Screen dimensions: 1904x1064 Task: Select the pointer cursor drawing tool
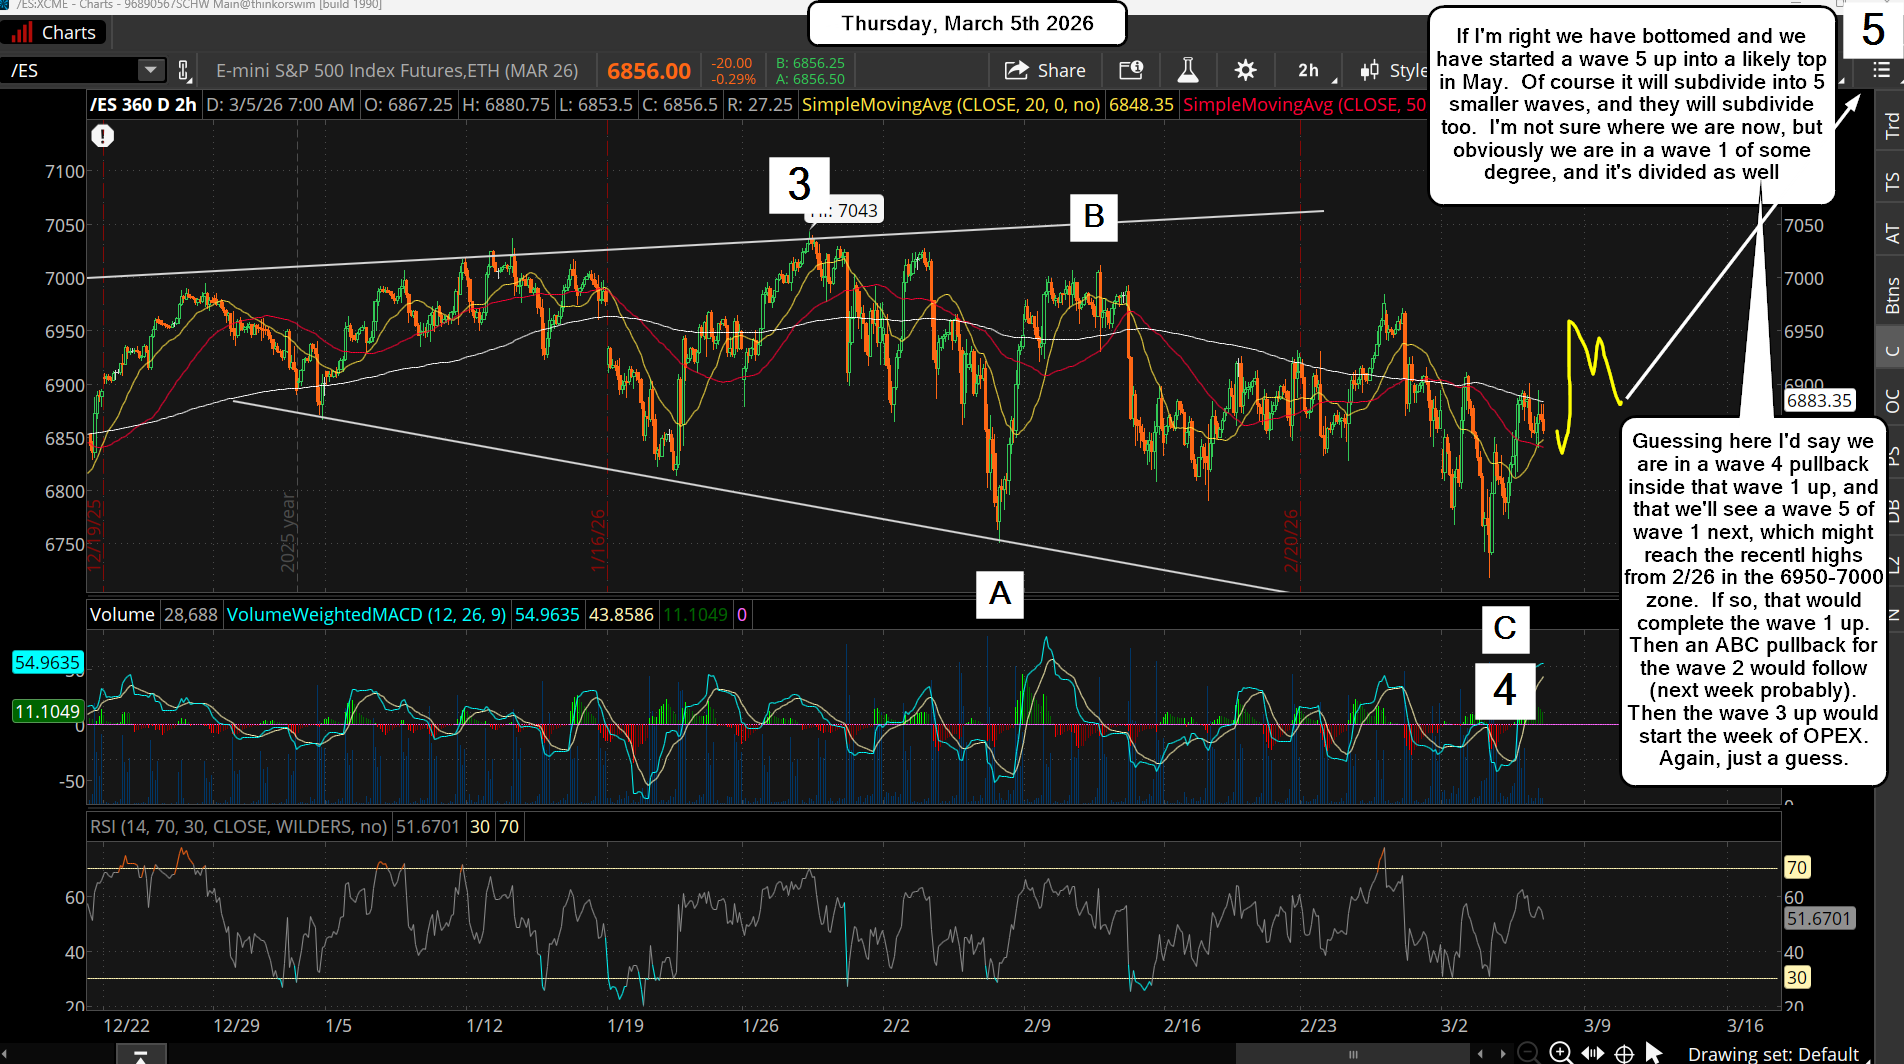point(1654,1053)
